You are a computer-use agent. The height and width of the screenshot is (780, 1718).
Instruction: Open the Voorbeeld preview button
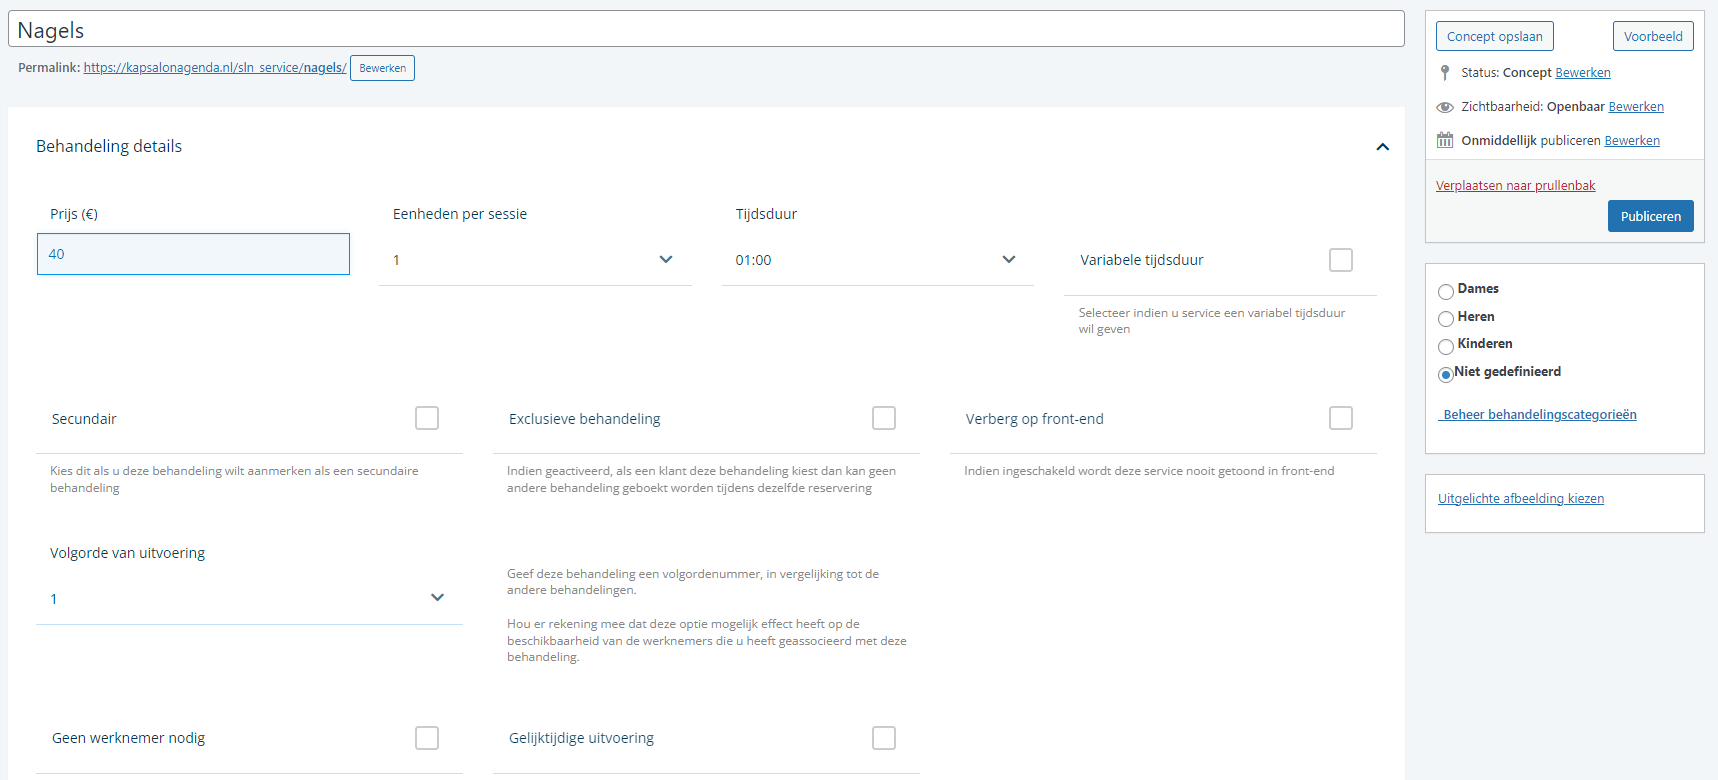click(x=1652, y=36)
